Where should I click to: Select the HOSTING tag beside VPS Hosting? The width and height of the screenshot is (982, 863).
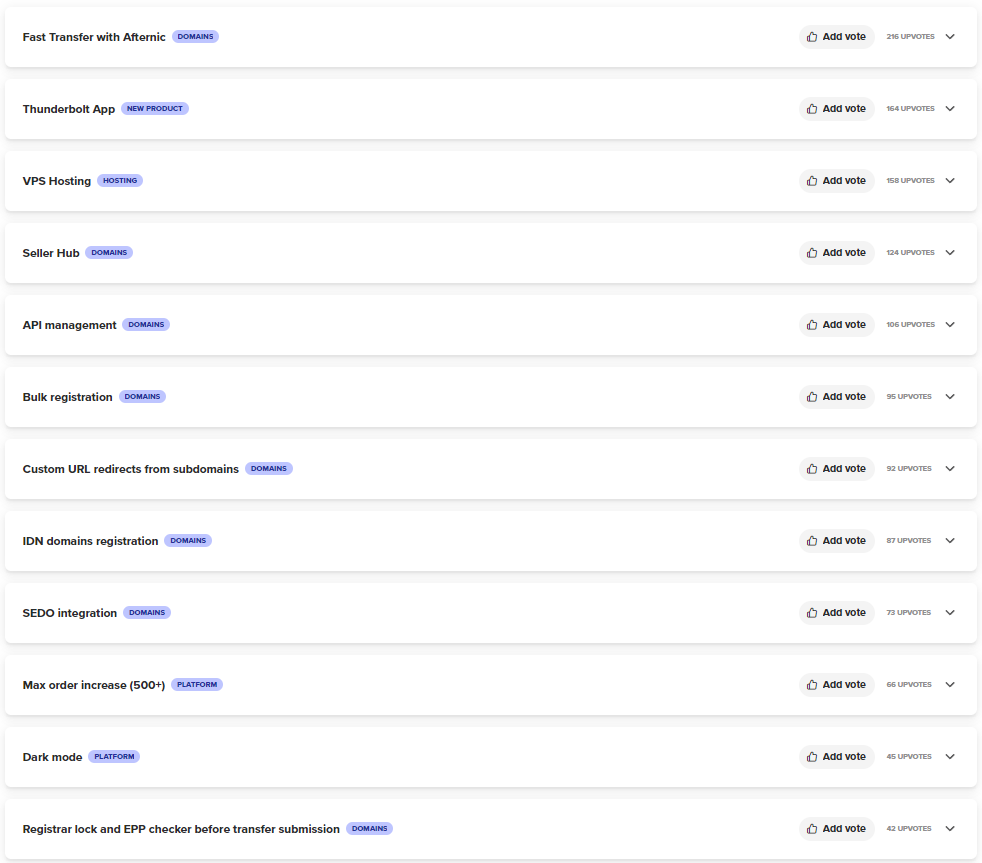click(120, 180)
